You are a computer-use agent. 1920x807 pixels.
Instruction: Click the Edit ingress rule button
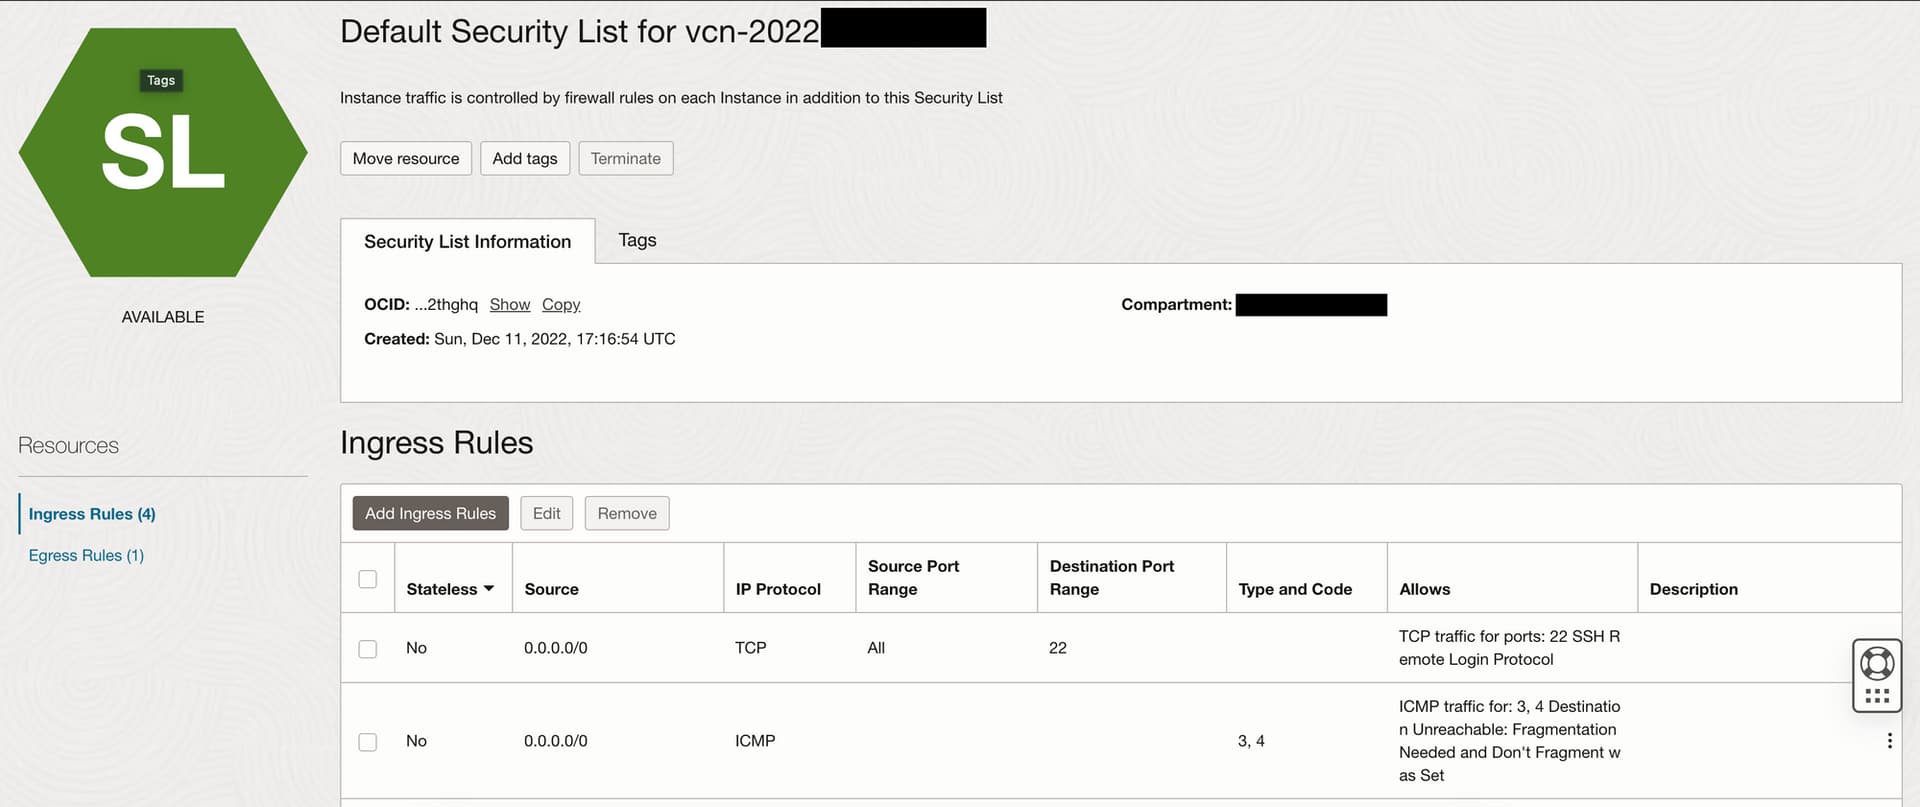pyautogui.click(x=547, y=513)
